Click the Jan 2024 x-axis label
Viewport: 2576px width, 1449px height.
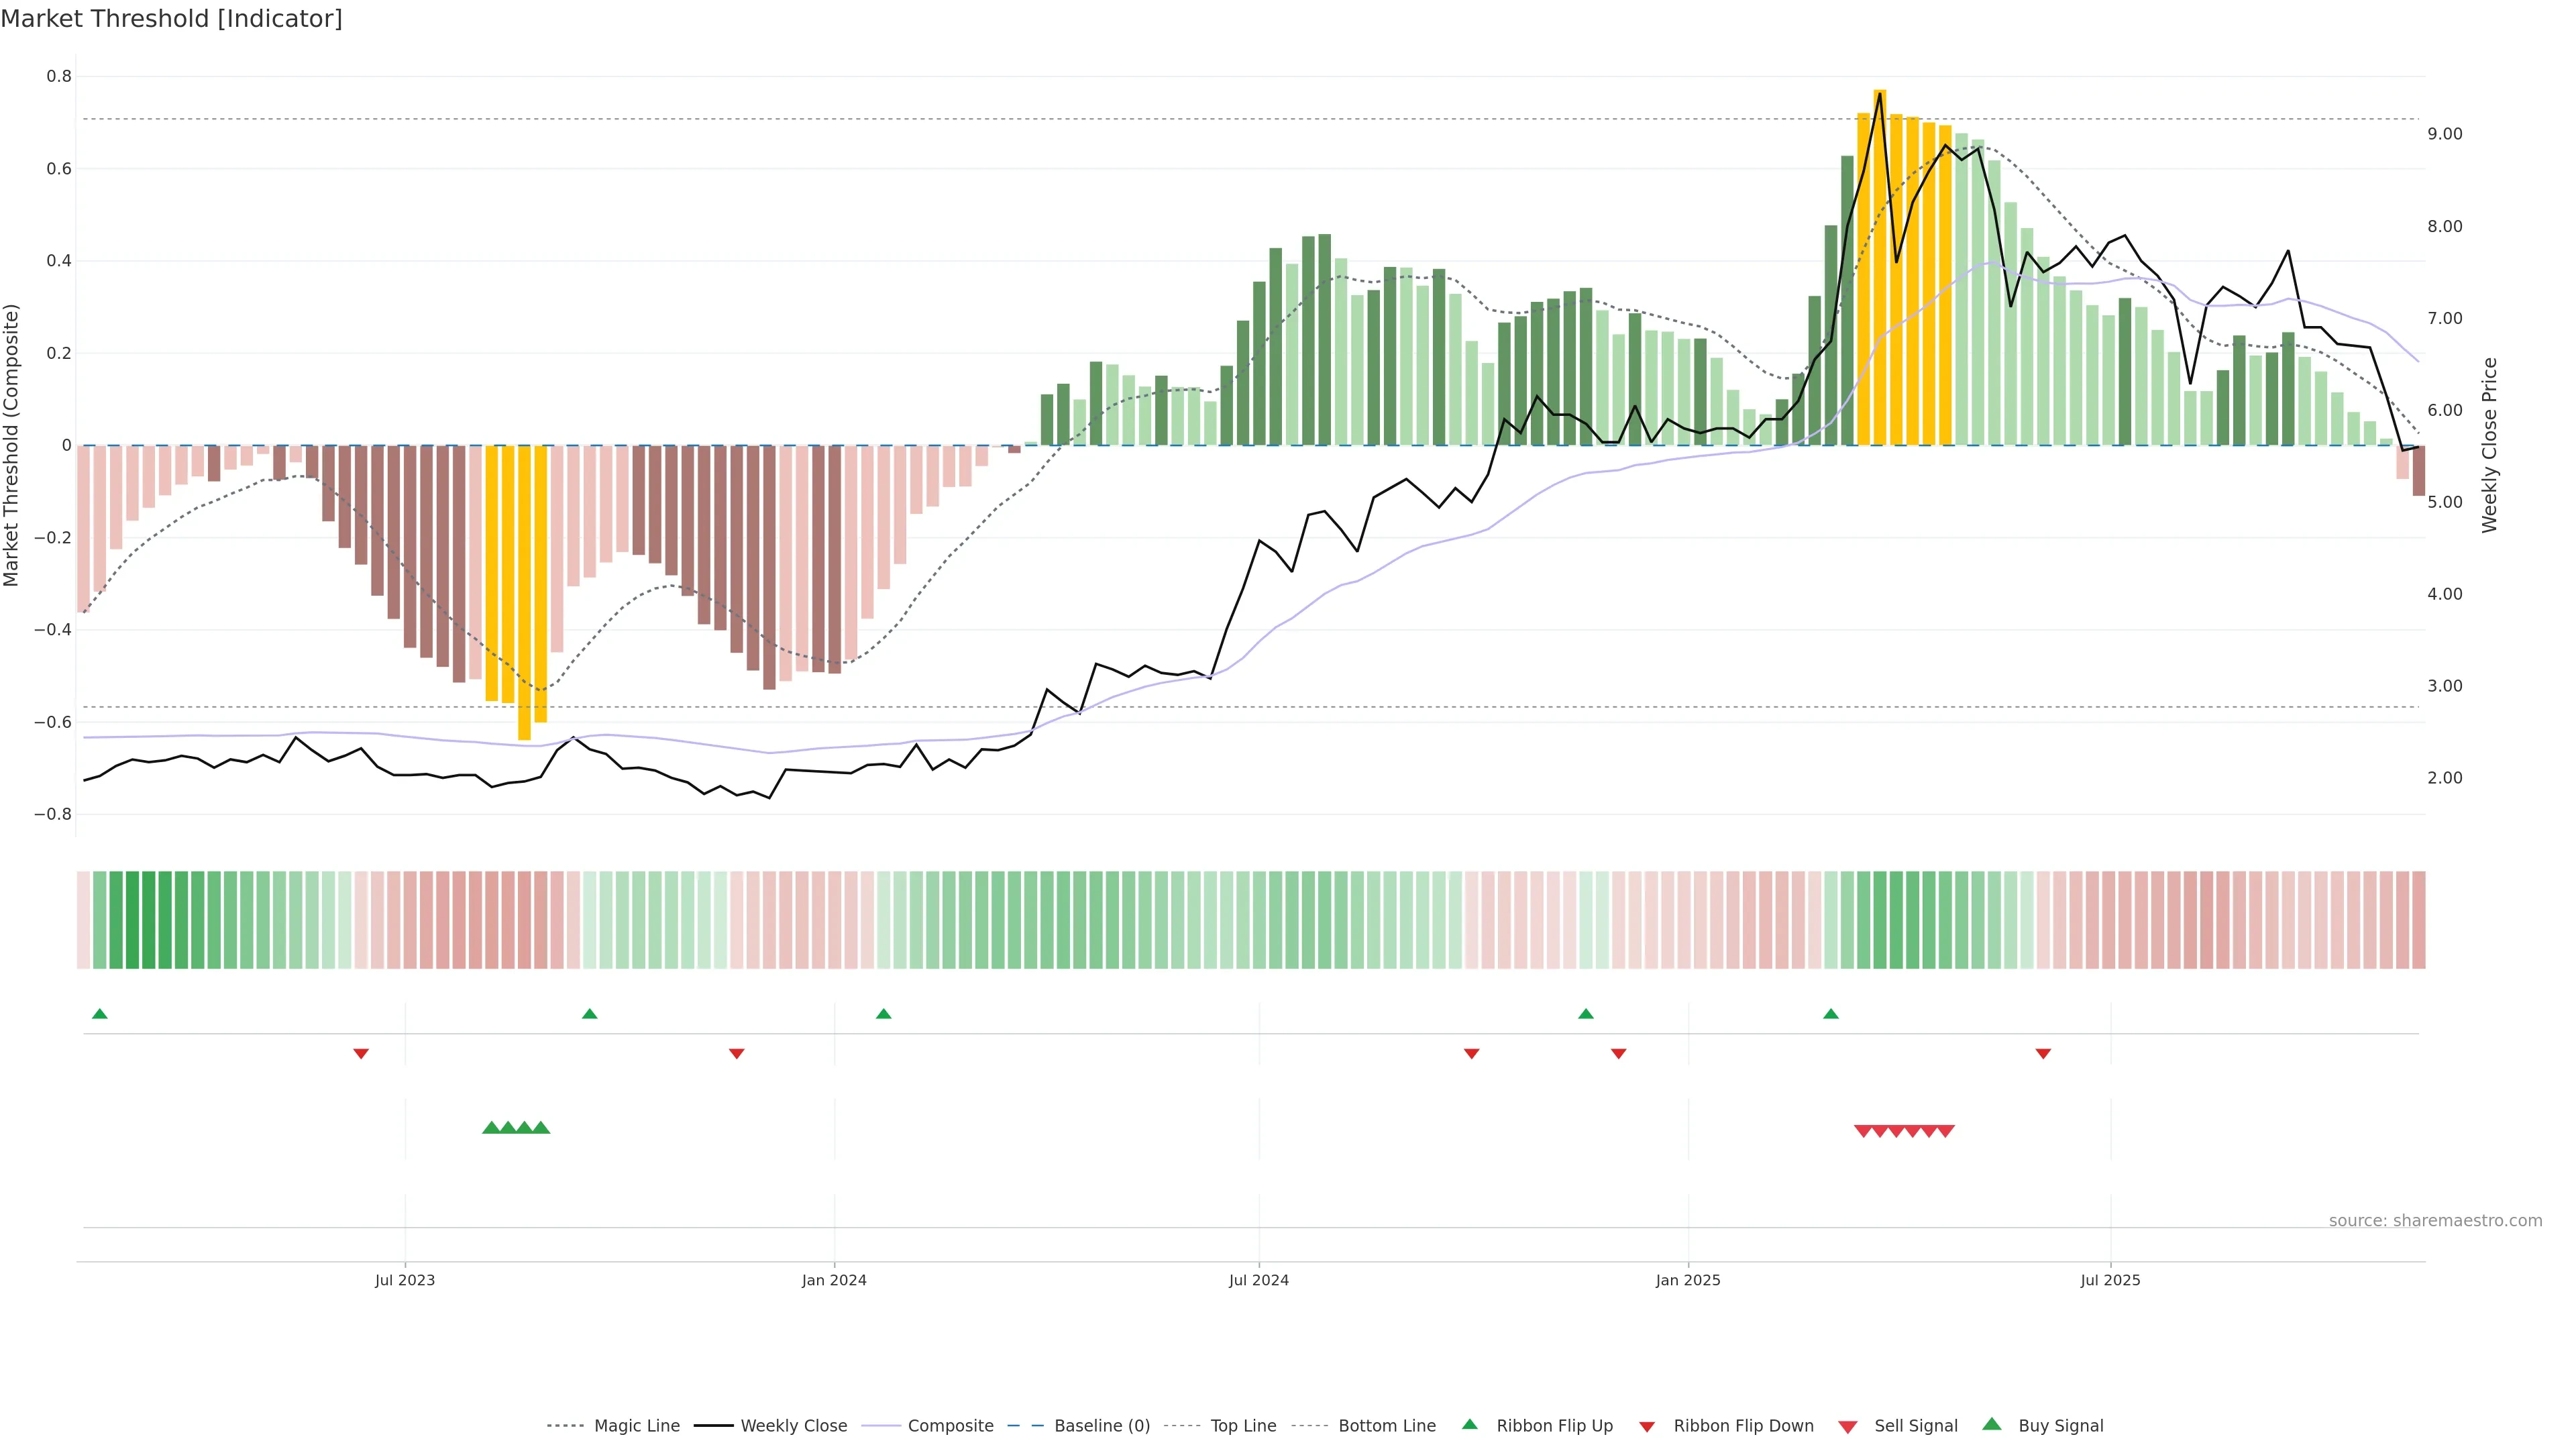point(834,1280)
